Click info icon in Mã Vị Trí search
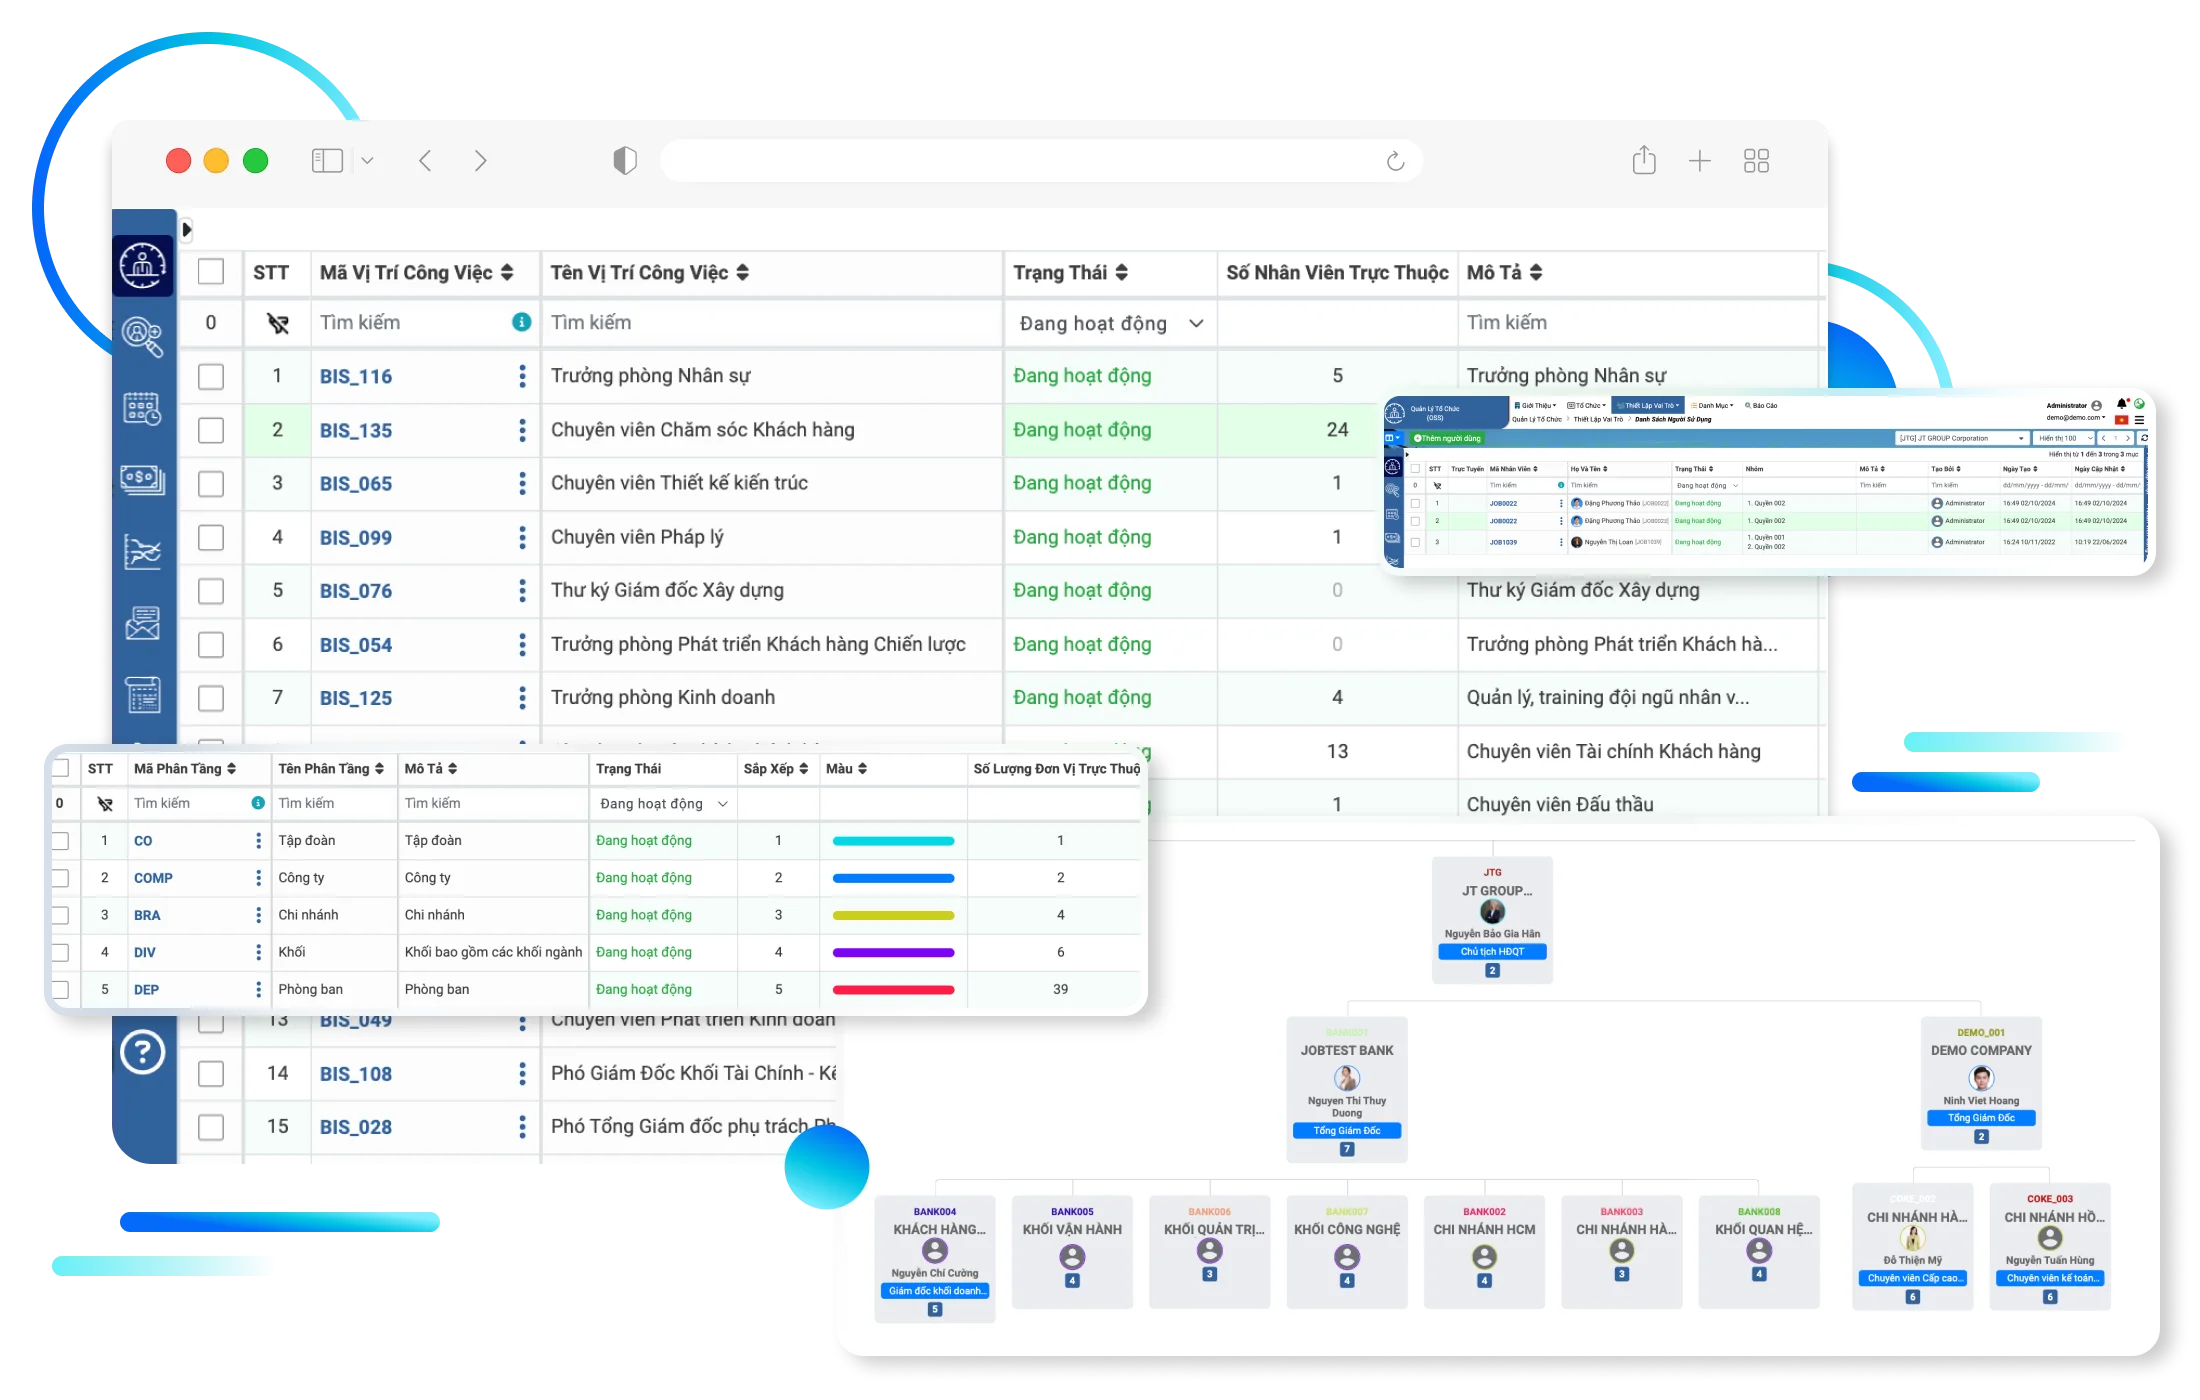This screenshot has height=1400, width=2200. 521,322
